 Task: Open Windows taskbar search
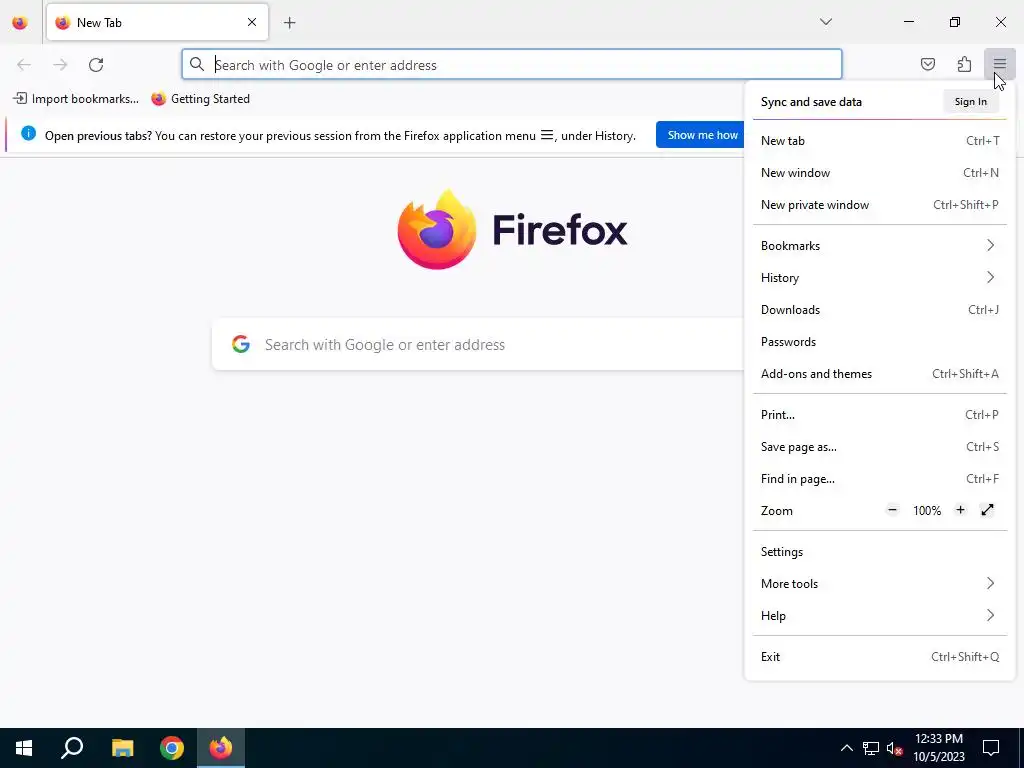[x=72, y=748]
